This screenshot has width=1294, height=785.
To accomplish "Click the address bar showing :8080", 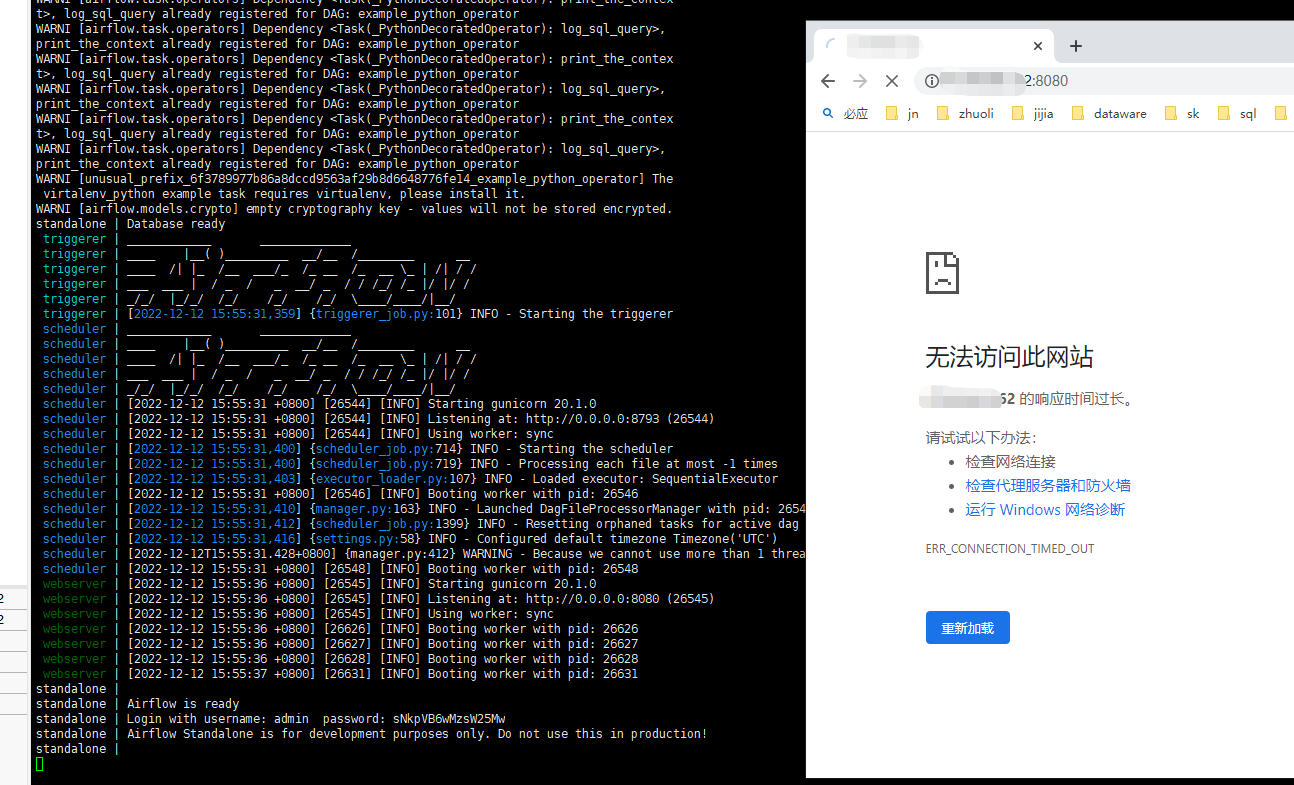I will click(1105, 81).
